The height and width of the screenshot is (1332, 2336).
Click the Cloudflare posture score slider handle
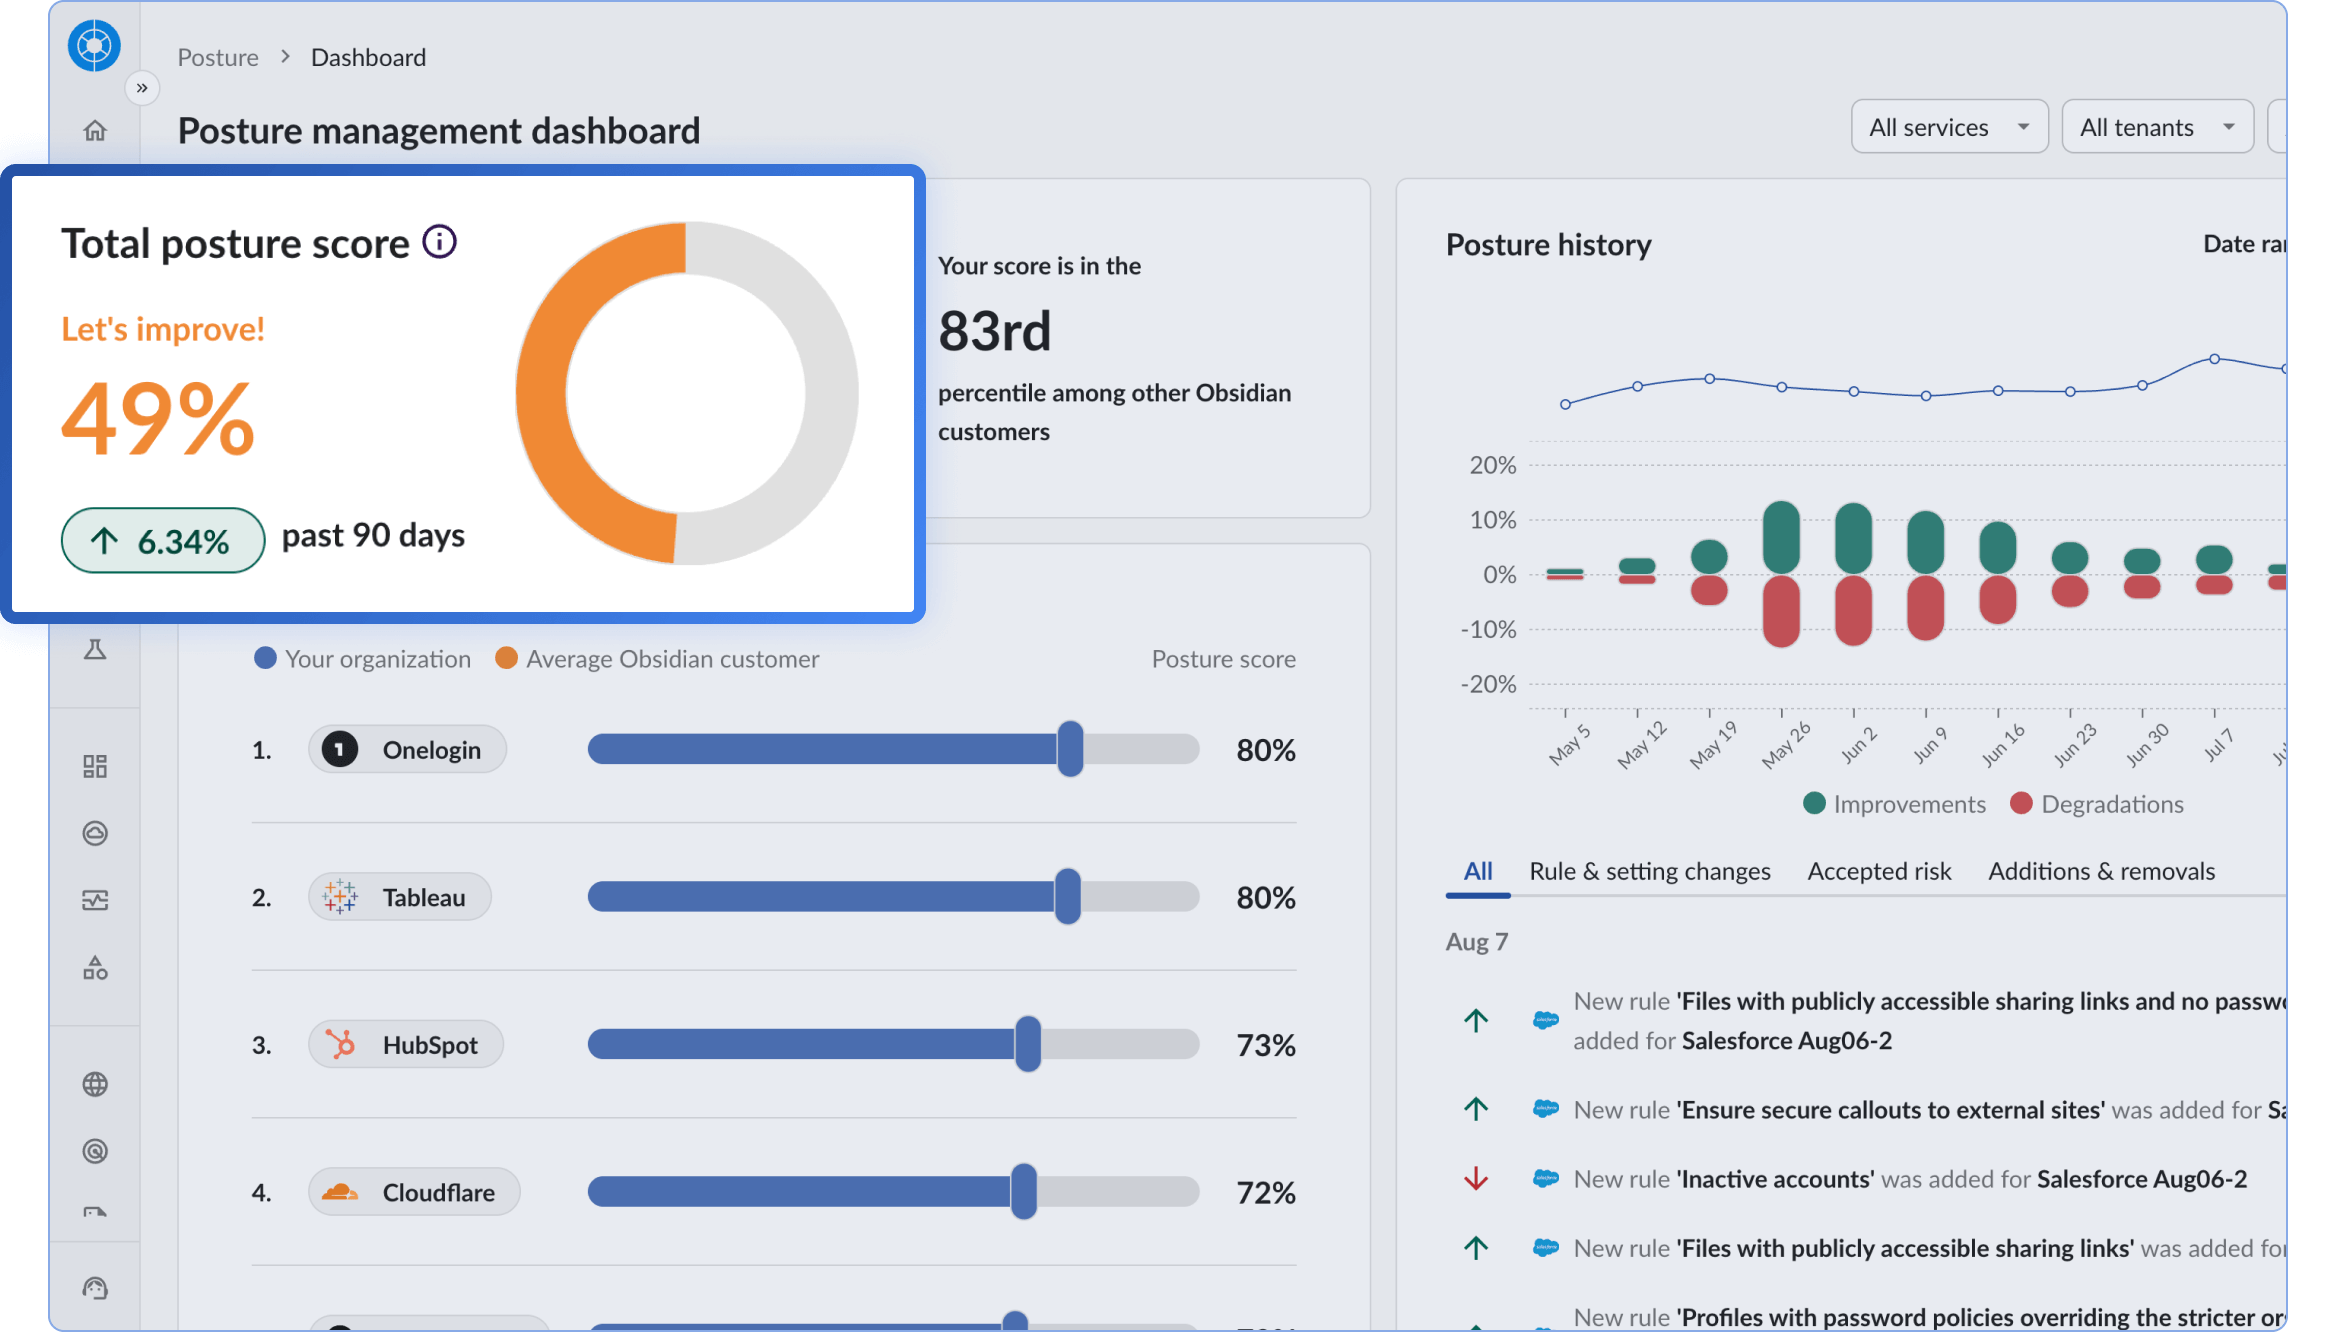[1023, 1192]
